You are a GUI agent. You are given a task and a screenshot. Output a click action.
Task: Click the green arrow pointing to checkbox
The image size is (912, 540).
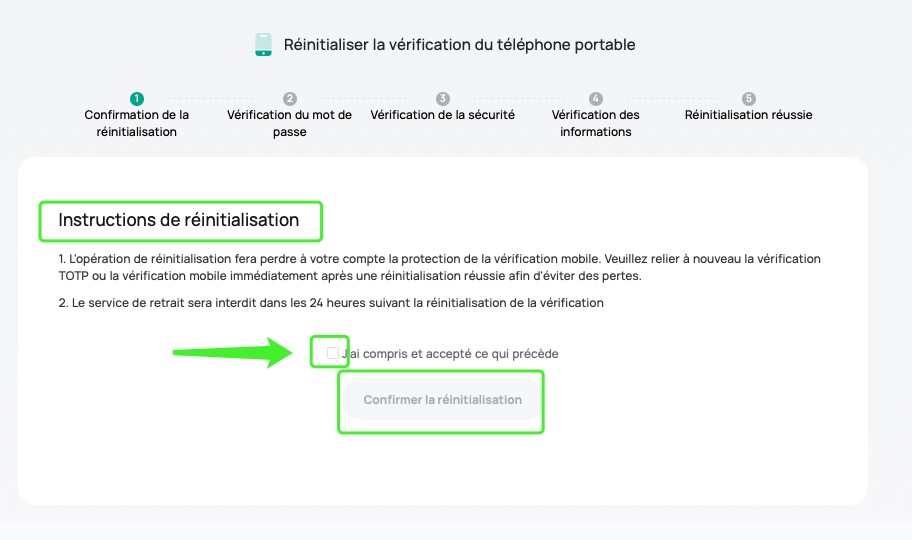click(233, 352)
